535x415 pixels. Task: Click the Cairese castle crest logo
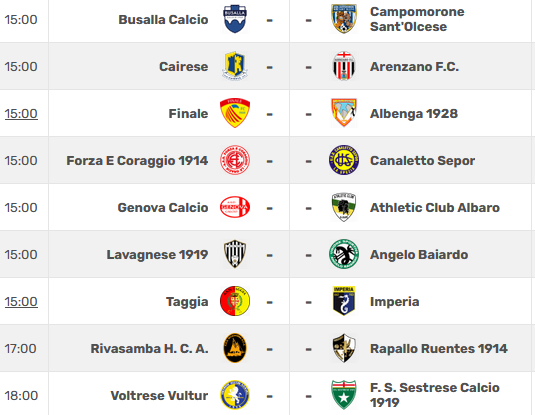point(235,66)
